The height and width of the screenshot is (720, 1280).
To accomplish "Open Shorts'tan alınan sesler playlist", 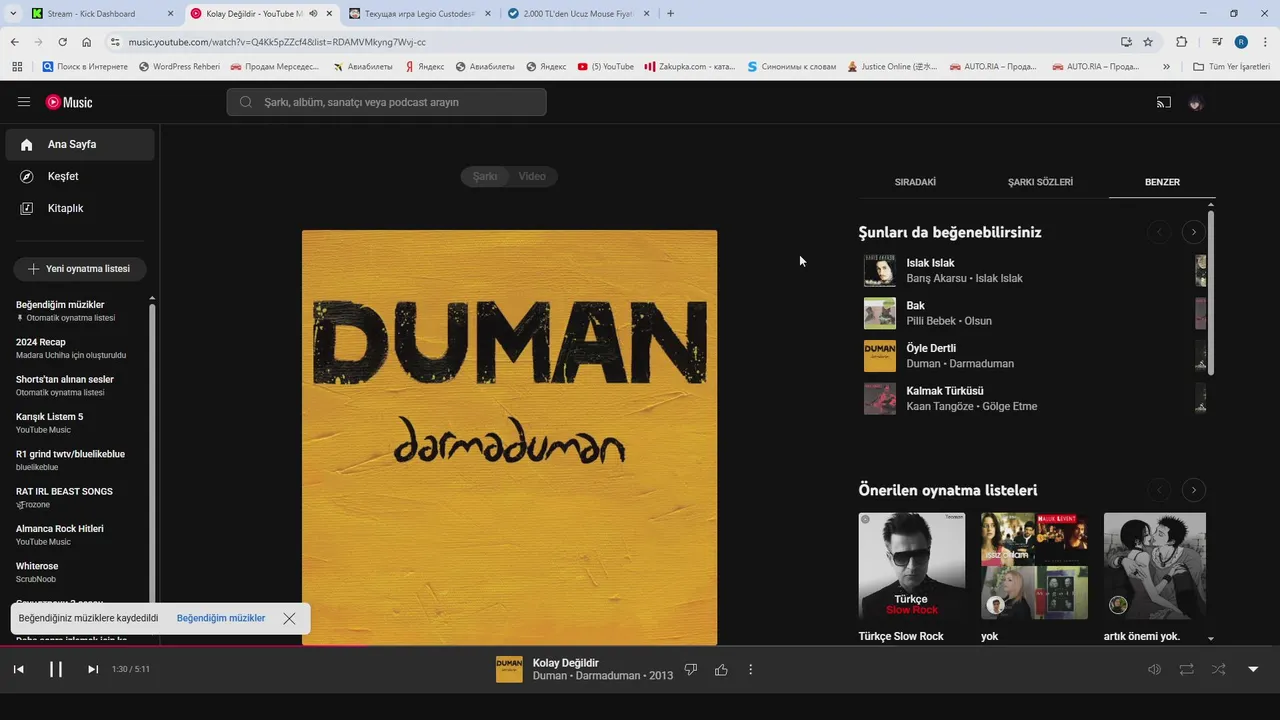I will click(x=75, y=385).
